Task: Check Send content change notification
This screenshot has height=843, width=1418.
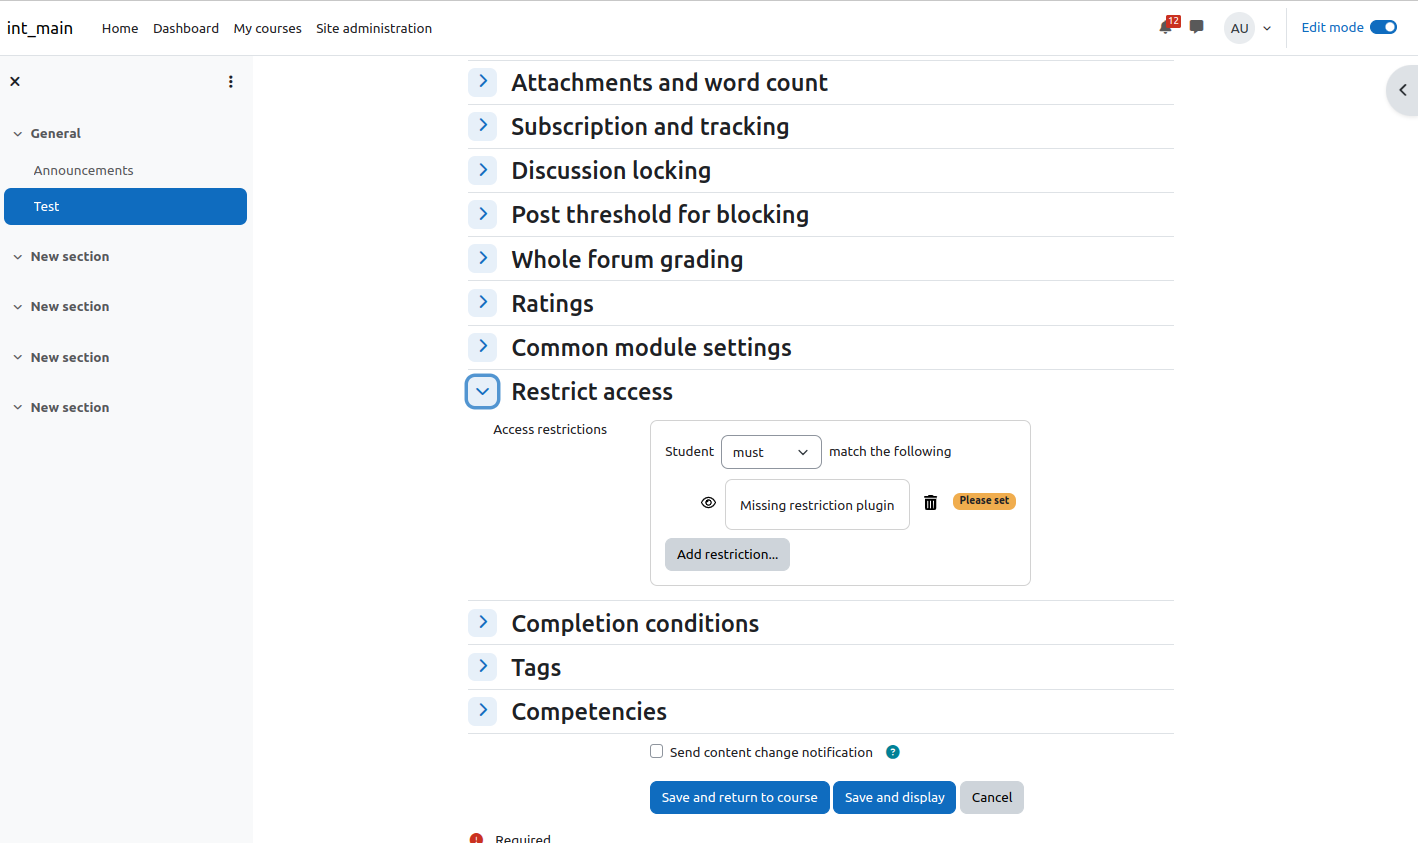Action: [657, 751]
